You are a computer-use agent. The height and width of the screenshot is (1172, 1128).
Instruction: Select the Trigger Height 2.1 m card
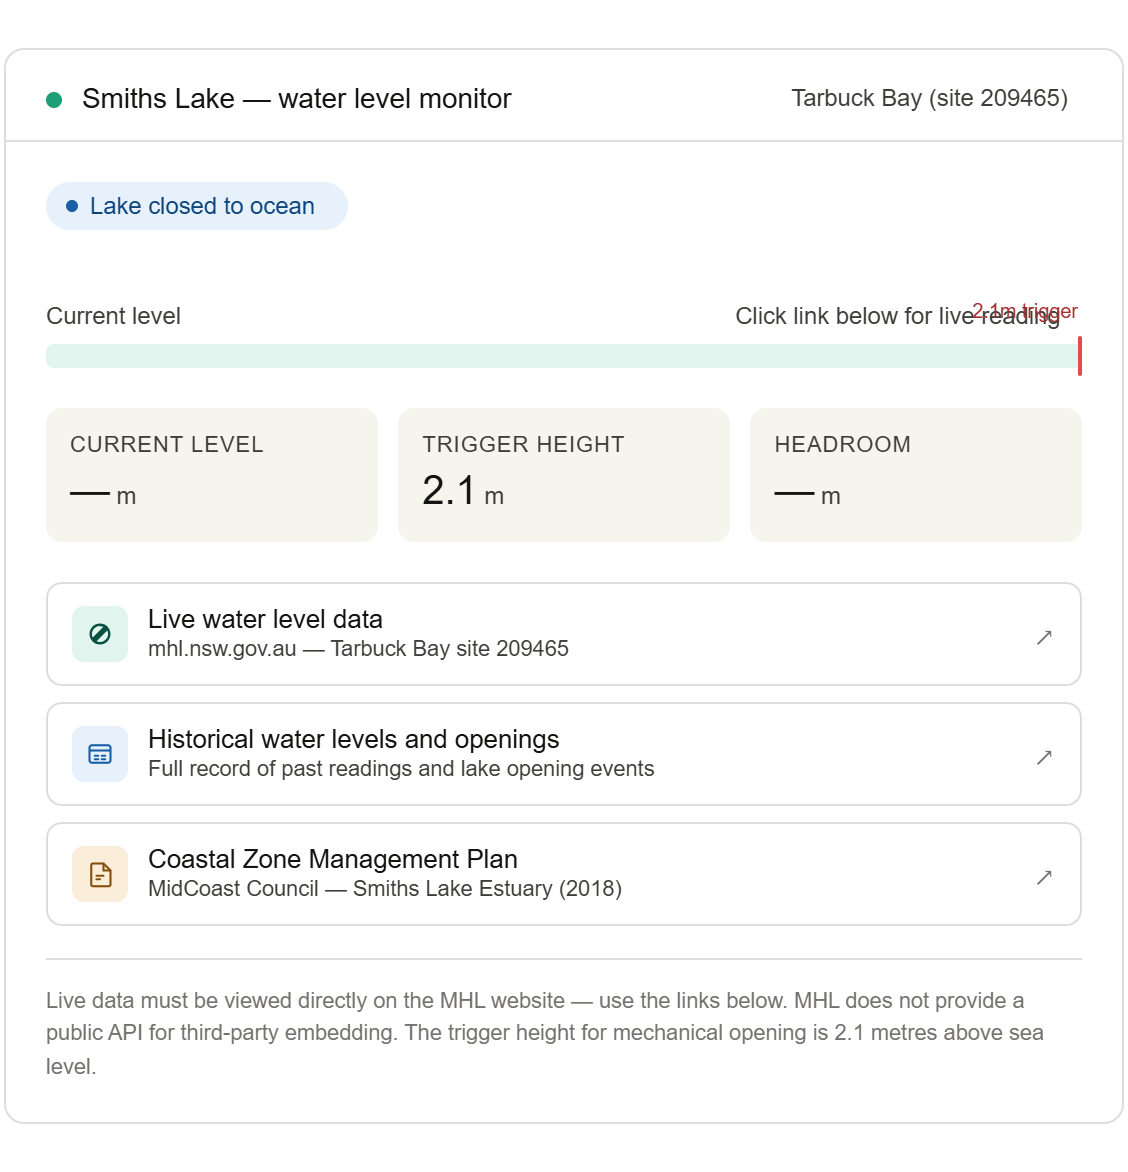(x=564, y=475)
